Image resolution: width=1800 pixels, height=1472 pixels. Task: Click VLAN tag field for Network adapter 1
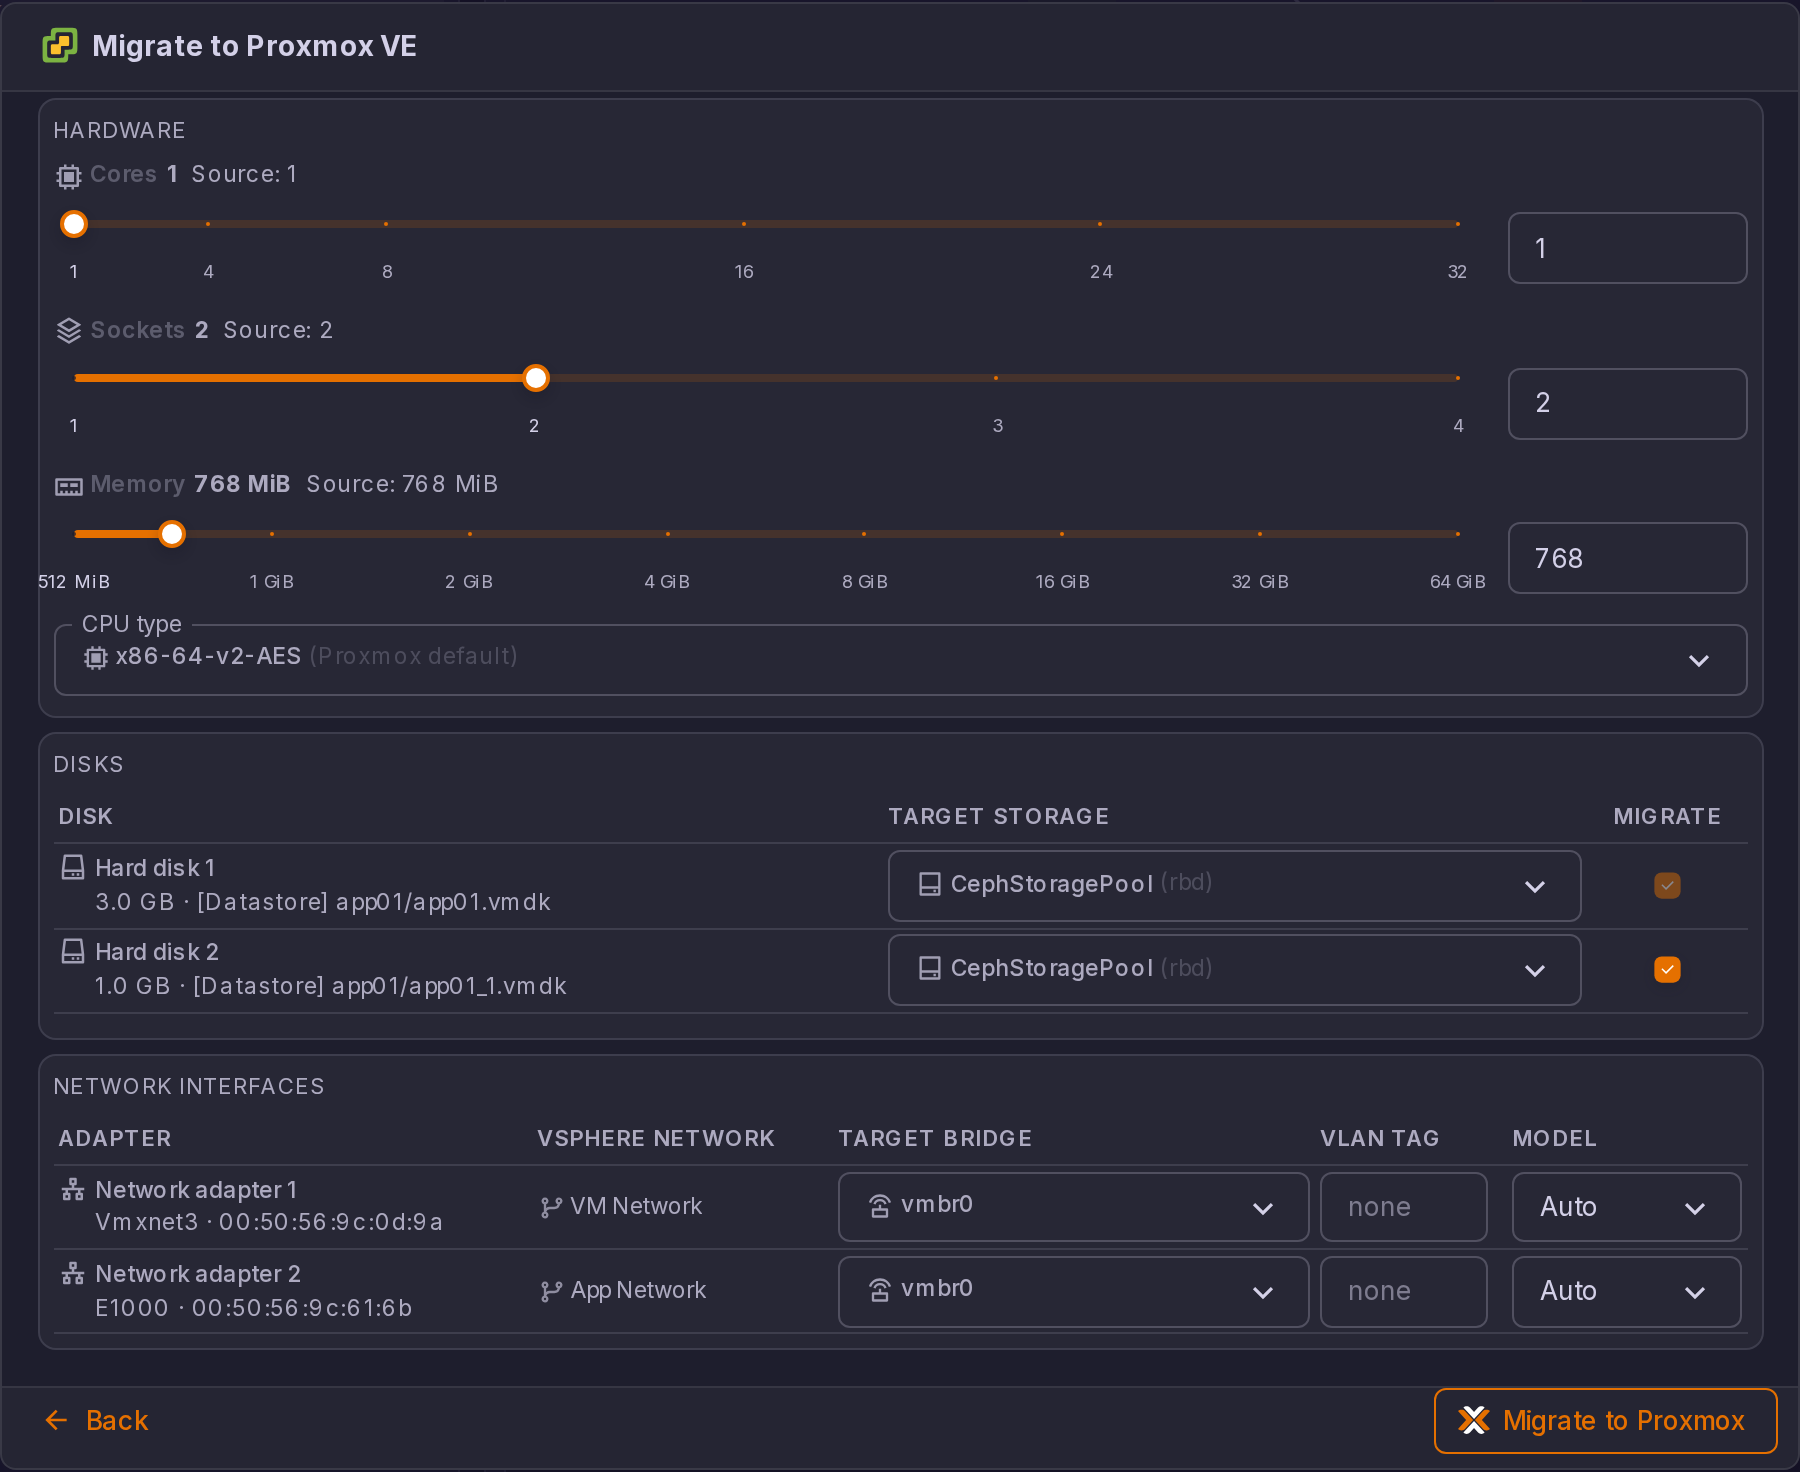1403,1207
